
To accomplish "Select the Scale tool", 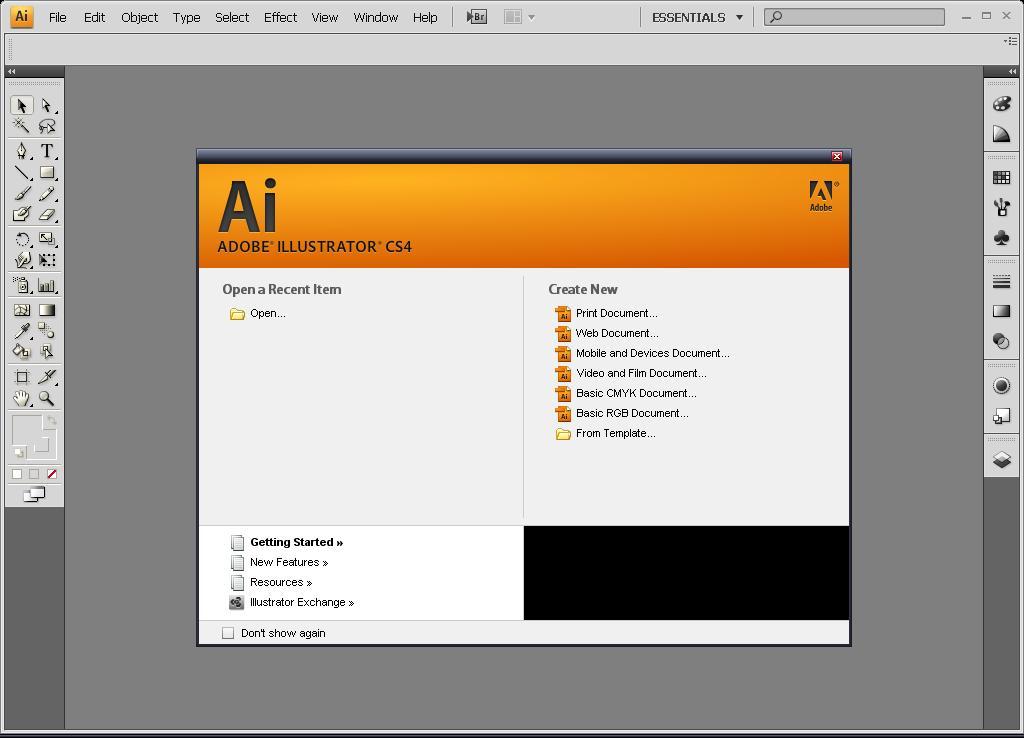I will pos(46,239).
